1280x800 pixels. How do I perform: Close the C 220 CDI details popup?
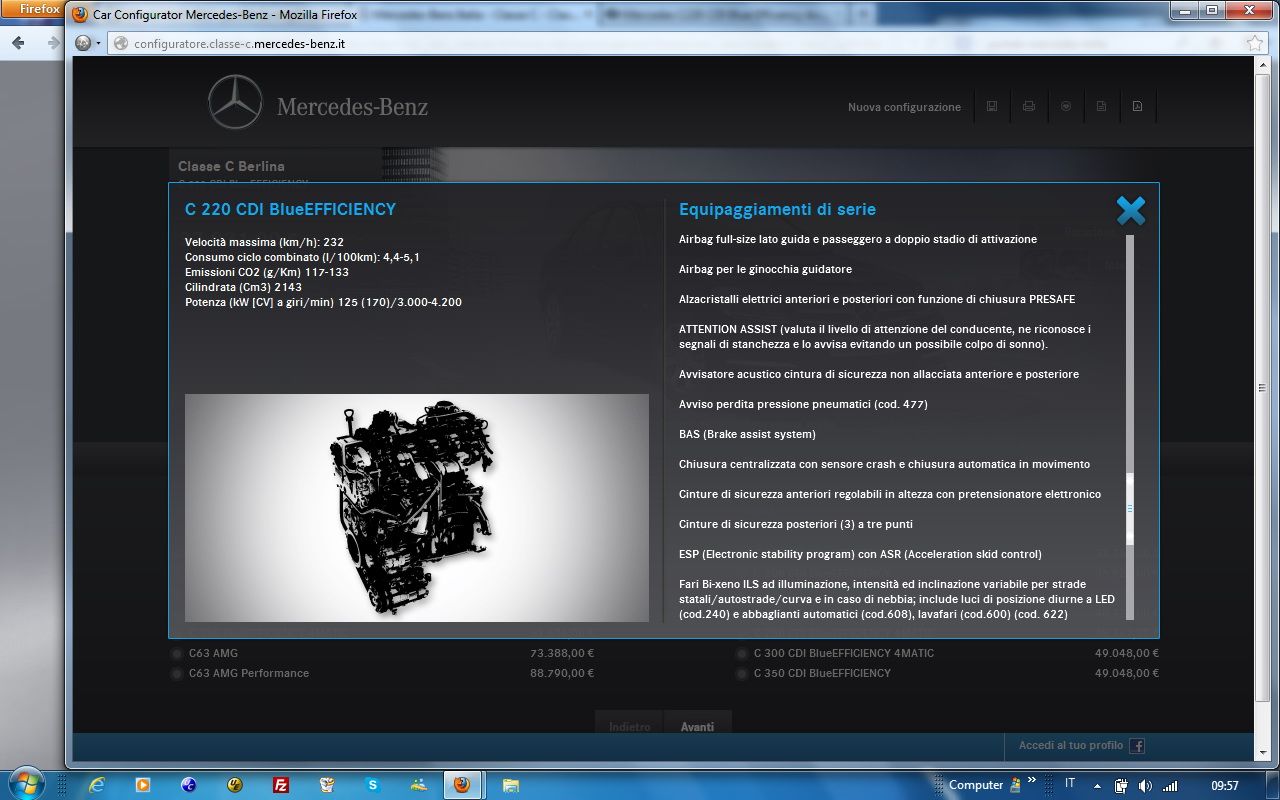(x=1130, y=211)
